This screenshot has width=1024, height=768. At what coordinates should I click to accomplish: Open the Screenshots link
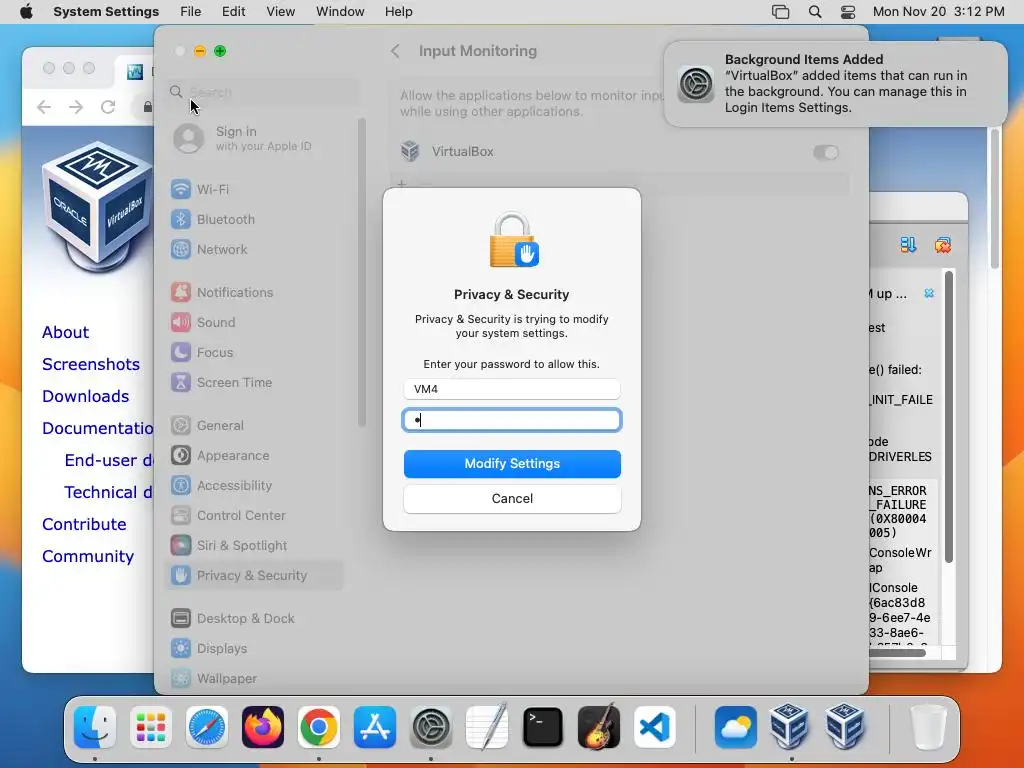[x=91, y=364]
